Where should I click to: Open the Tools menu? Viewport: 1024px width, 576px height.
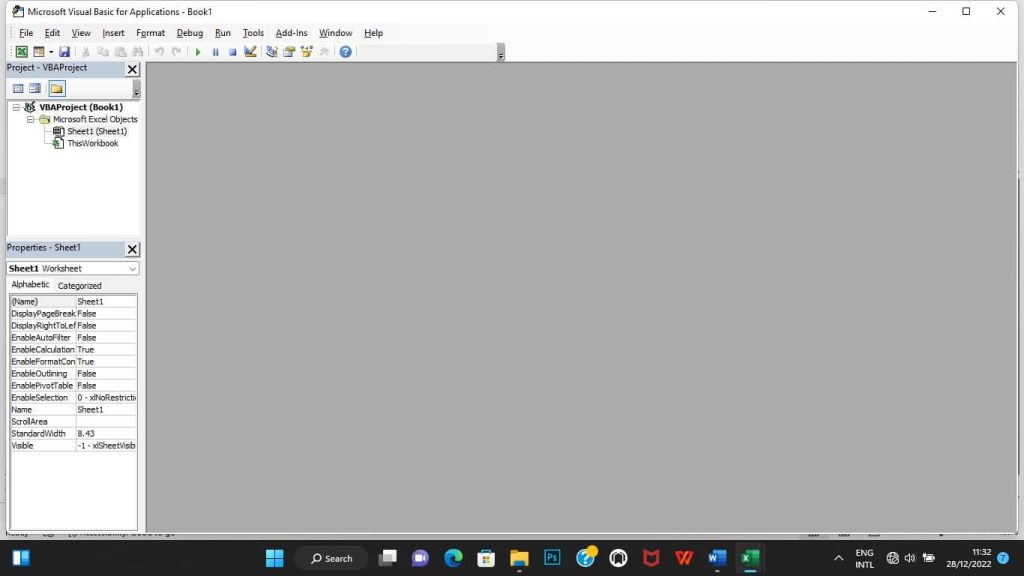coord(253,33)
